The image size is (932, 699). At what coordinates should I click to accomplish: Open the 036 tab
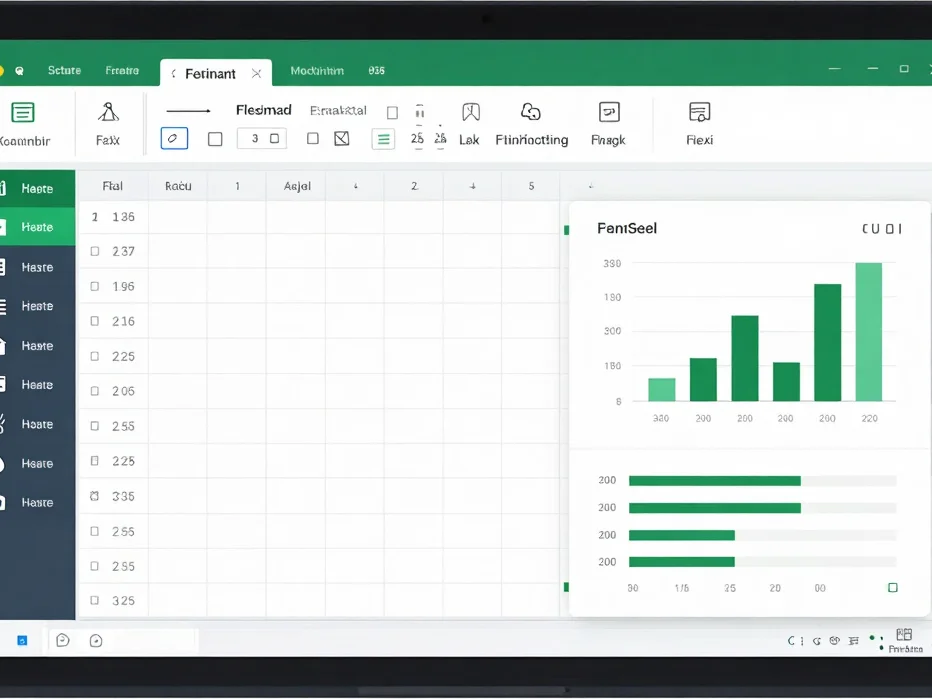pos(376,71)
